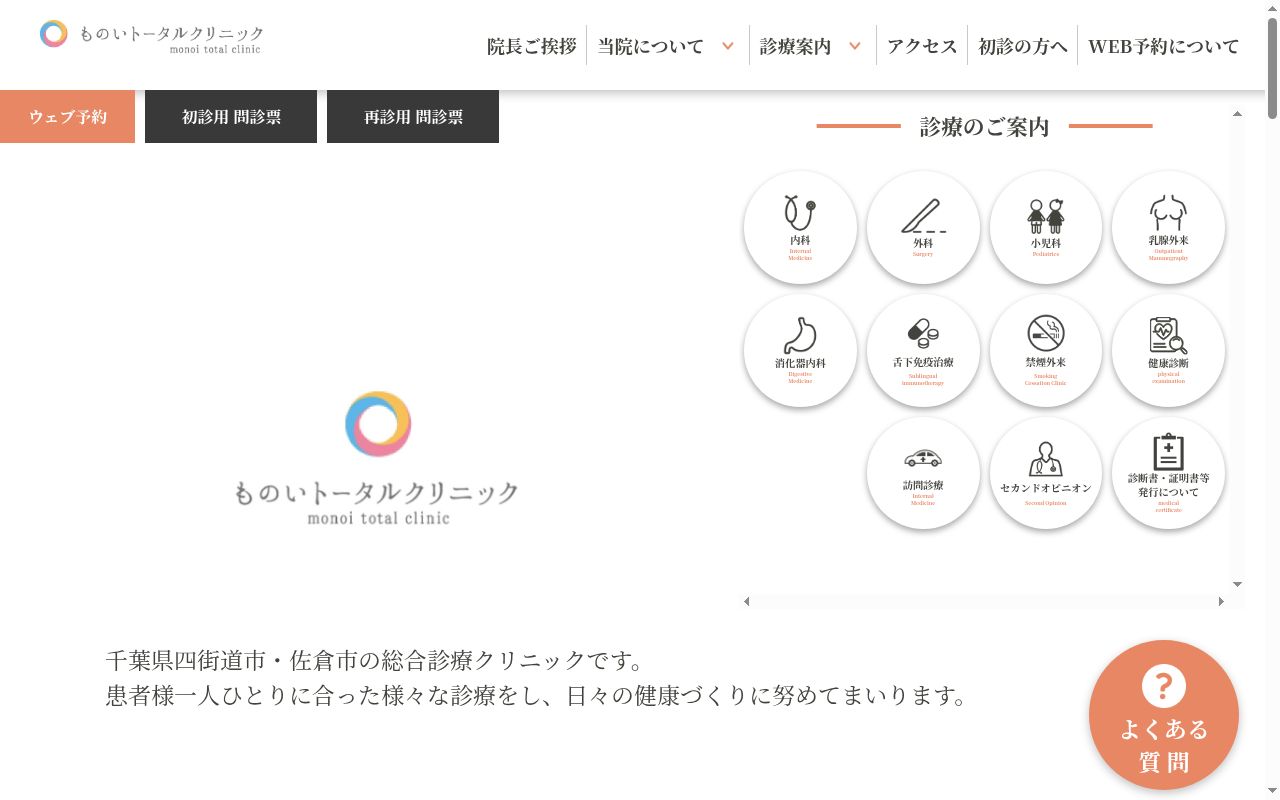Open the アクセス menu item
The image size is (1280, 800).
tap(922, 46)
